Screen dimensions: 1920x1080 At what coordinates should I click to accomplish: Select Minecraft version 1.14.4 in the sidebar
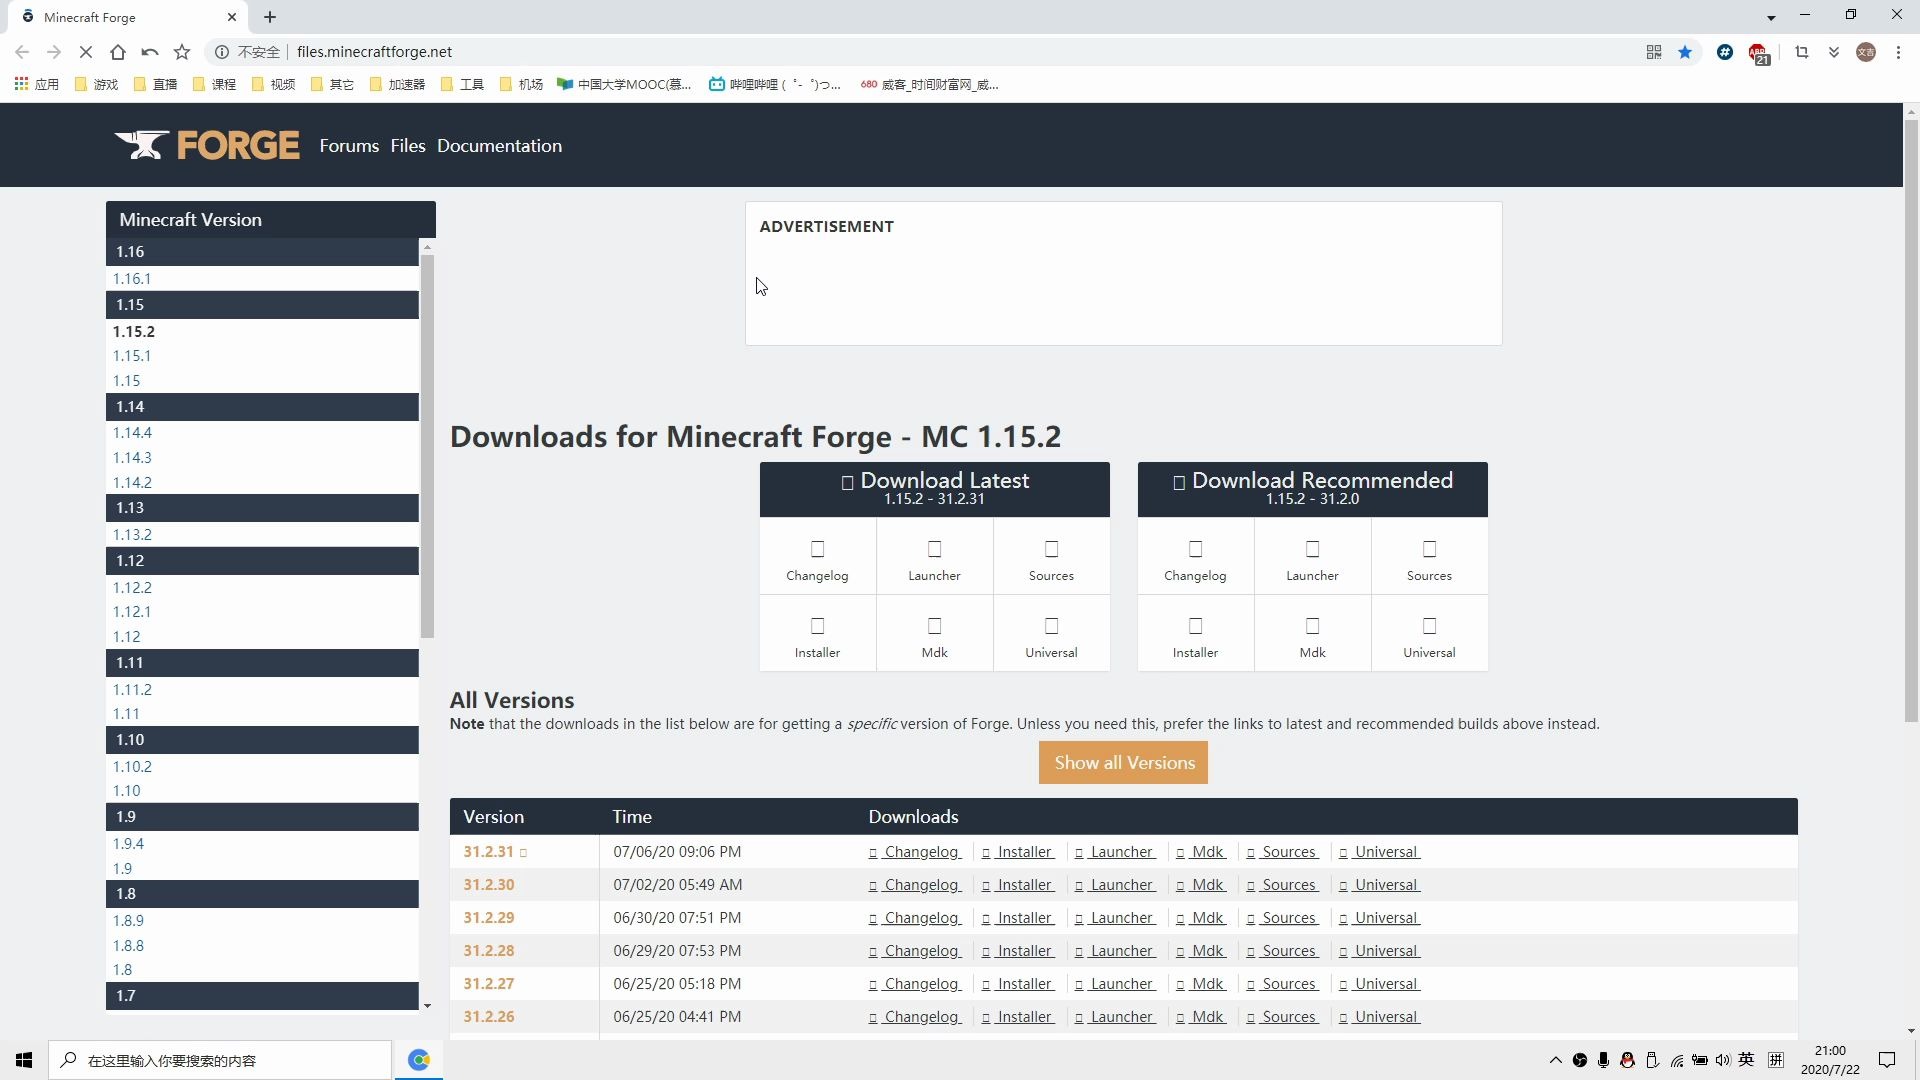[132, 433]
